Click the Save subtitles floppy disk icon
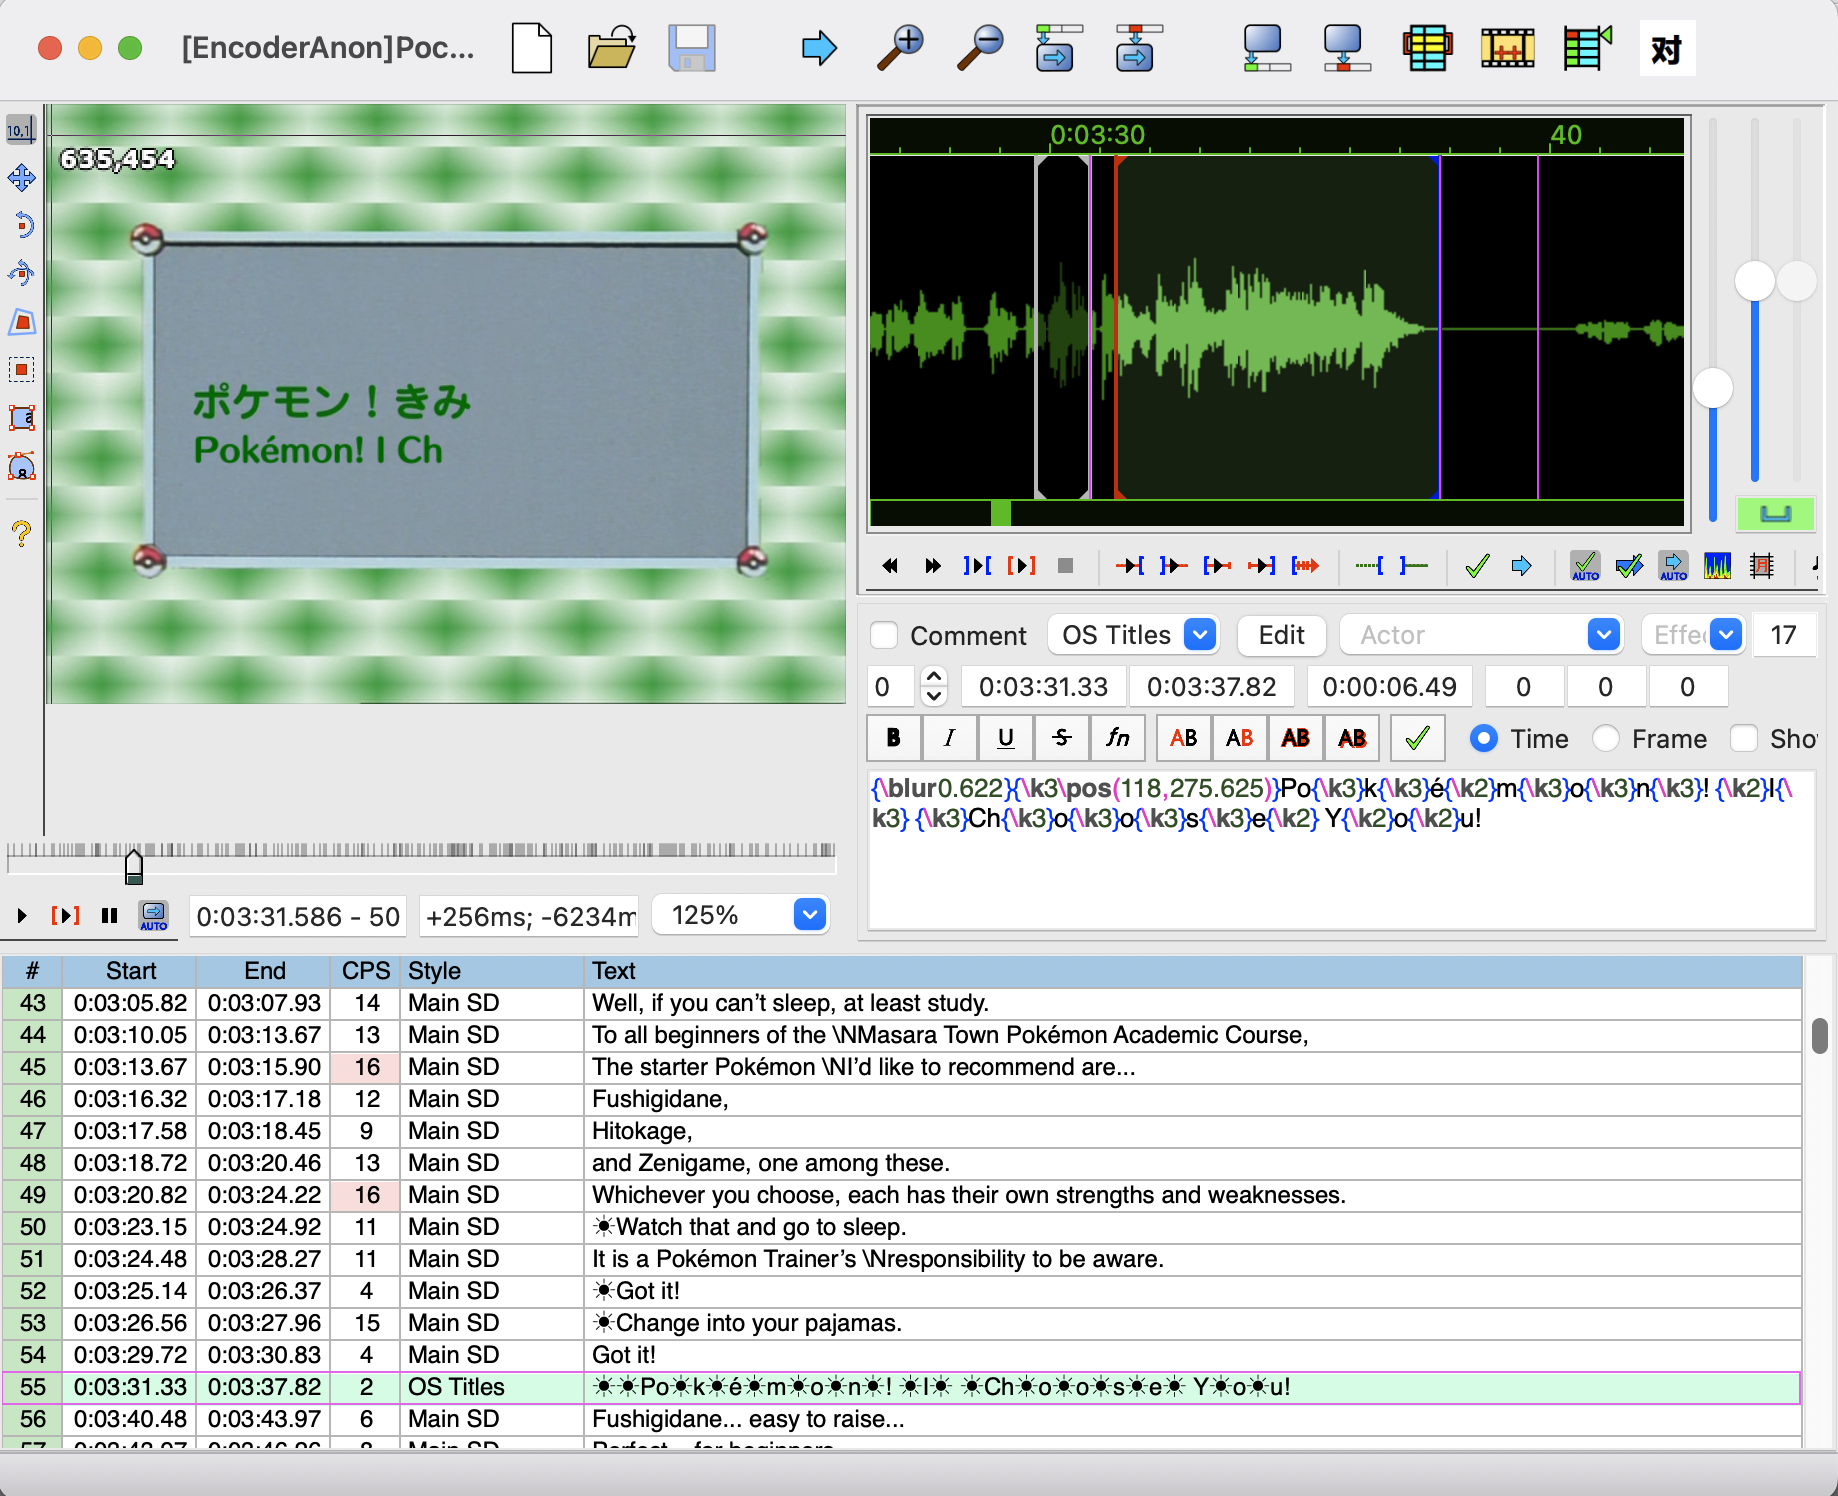Screen dimensions: 1838x1496 coord(691,48)
